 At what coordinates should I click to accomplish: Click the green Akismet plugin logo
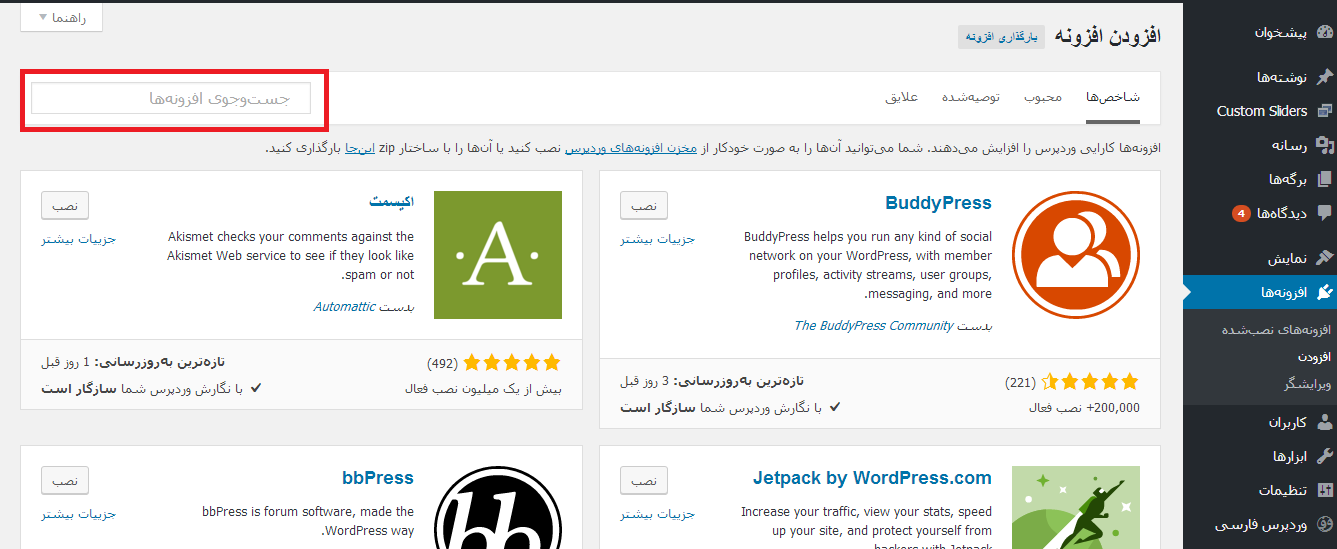tap(498, 255)
